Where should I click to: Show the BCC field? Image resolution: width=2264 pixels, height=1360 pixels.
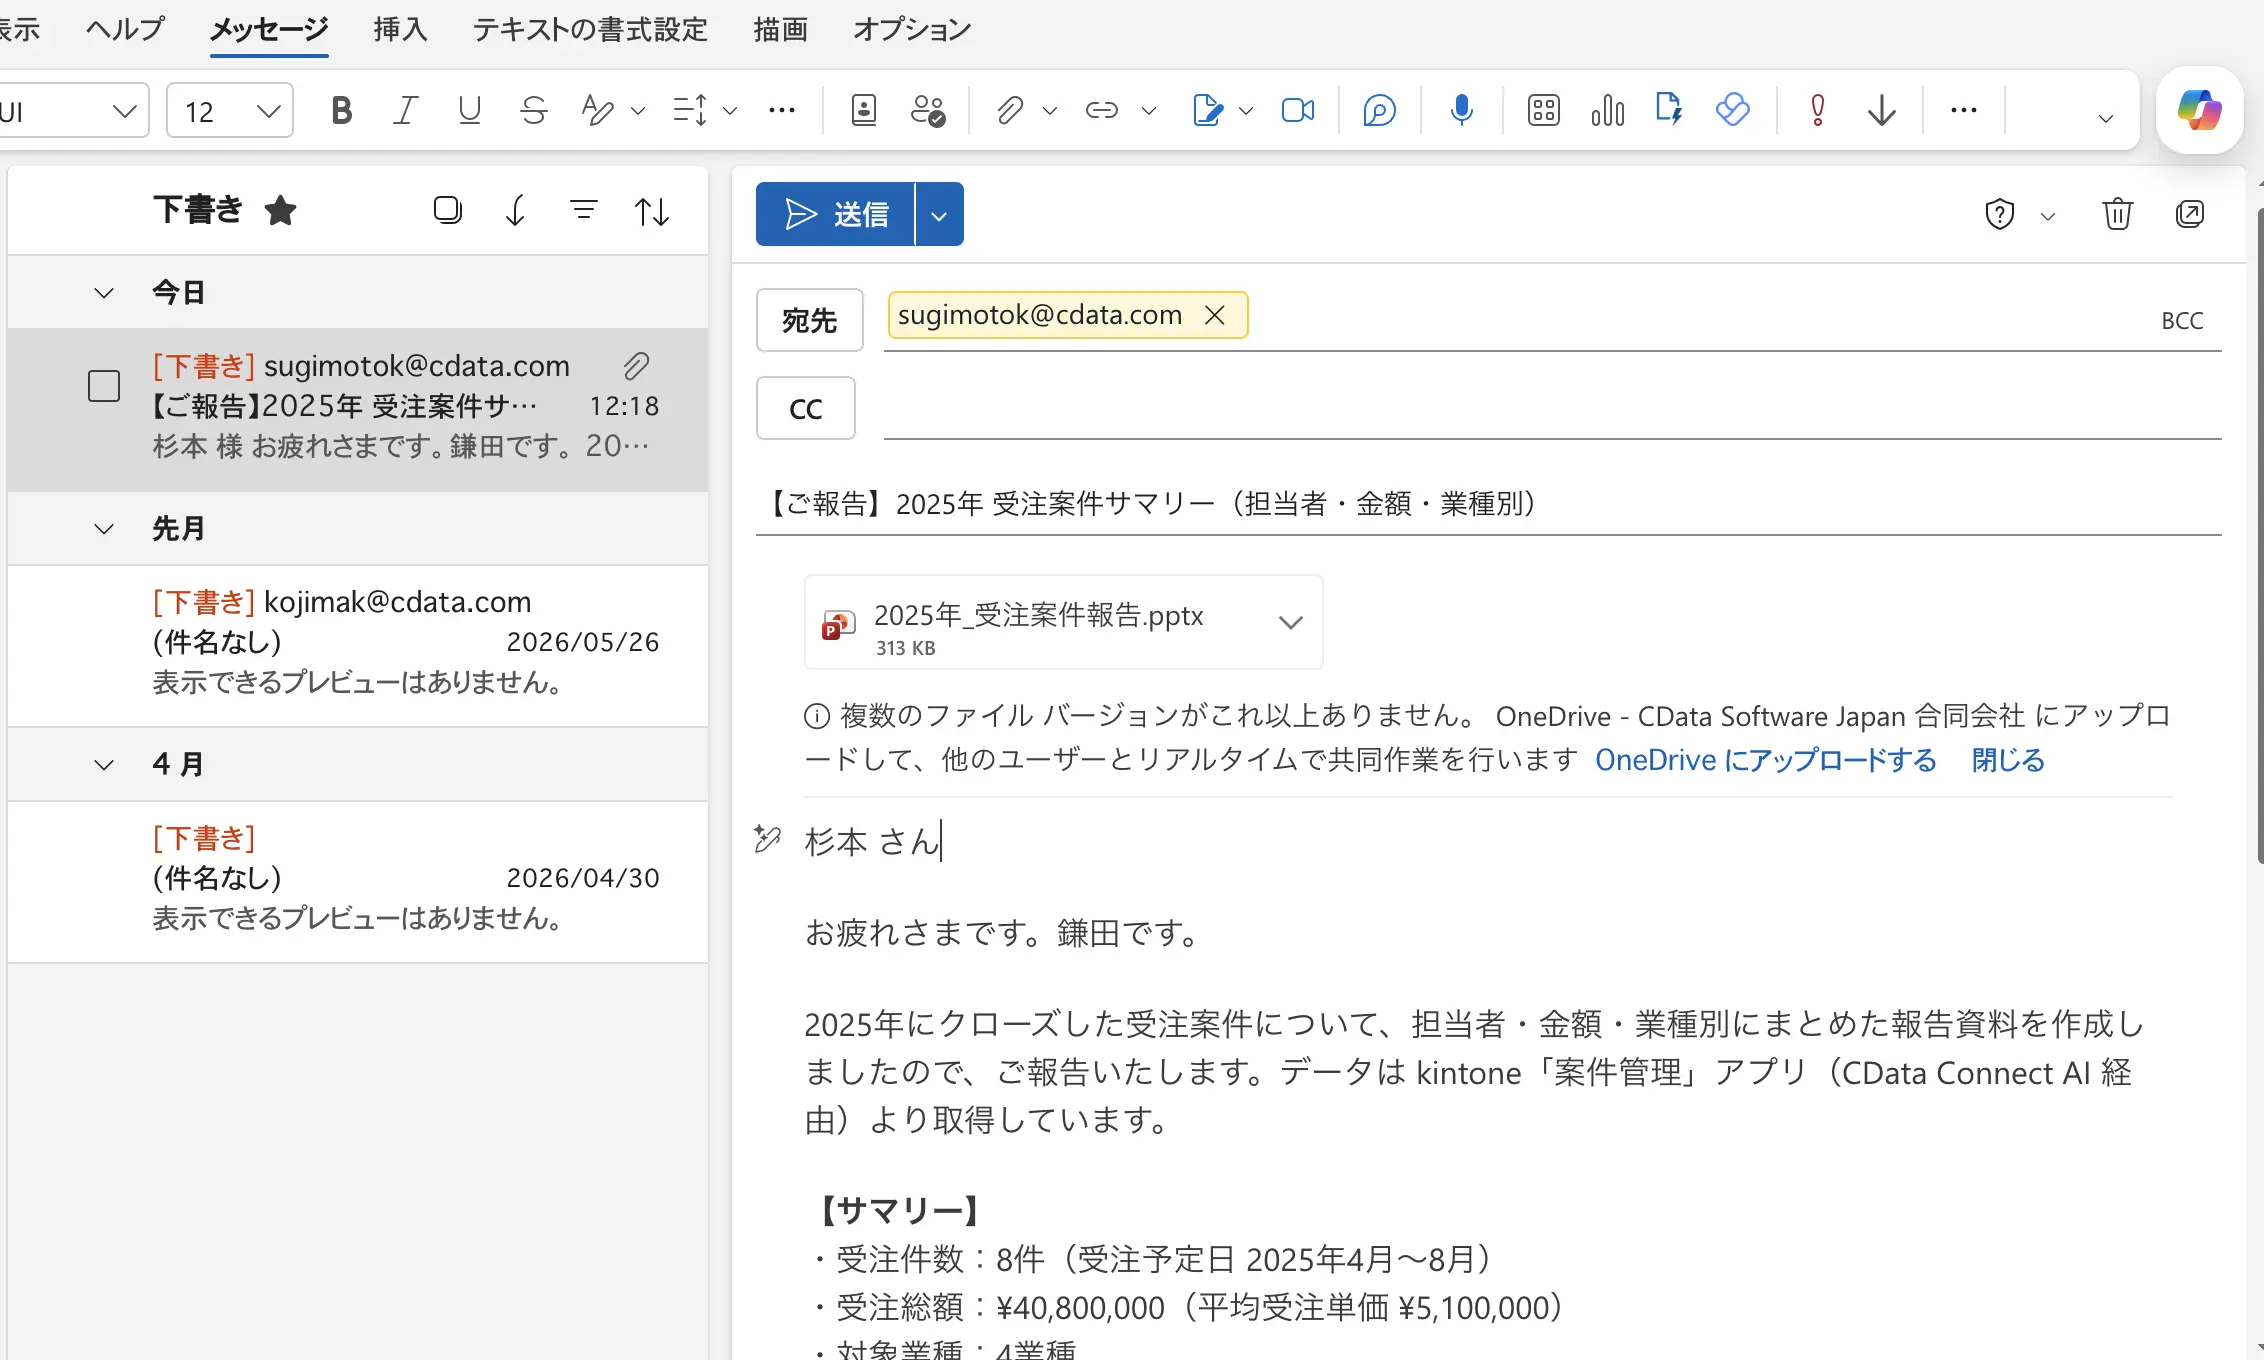(x=2182, y=321)
